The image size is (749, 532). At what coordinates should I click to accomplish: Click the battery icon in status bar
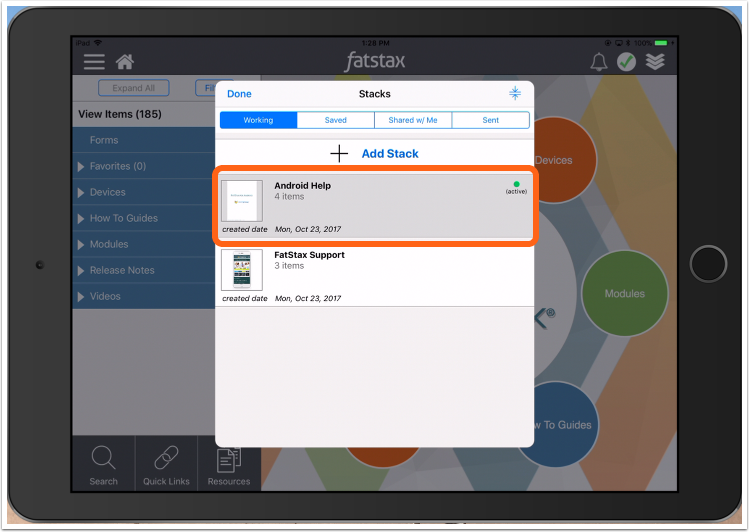point(661,43)
